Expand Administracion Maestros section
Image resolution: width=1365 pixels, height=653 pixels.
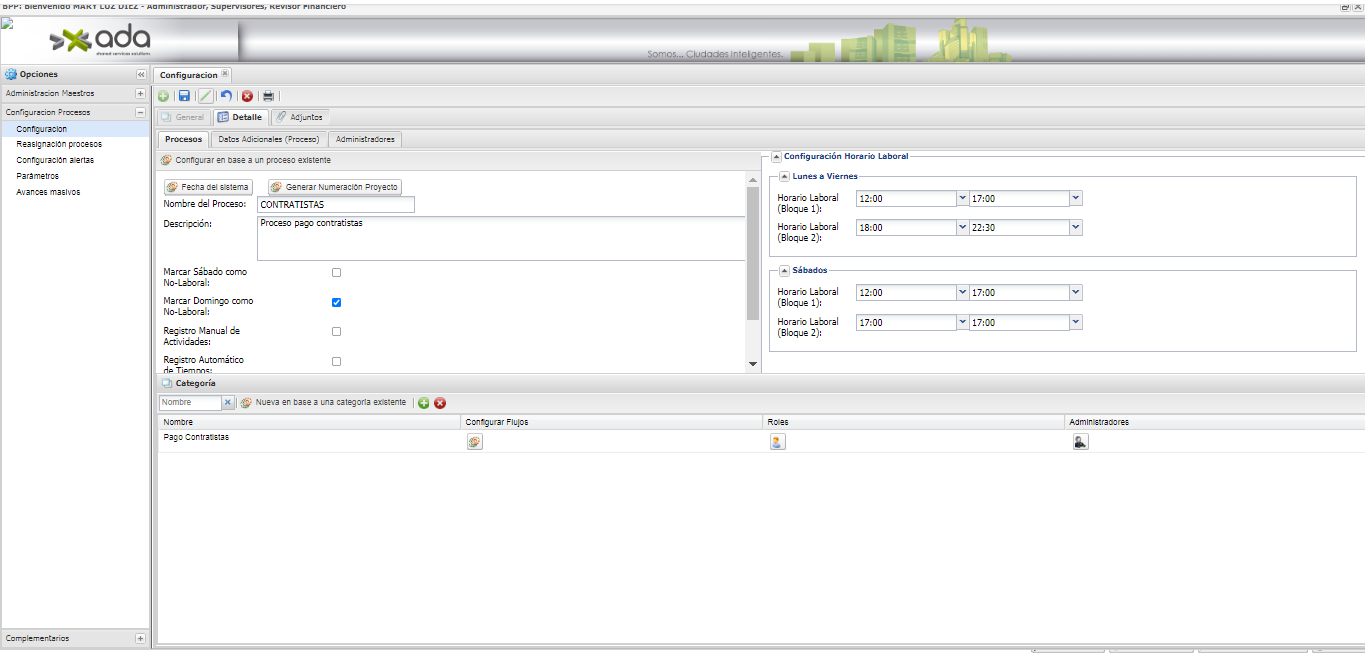(140, 93)
